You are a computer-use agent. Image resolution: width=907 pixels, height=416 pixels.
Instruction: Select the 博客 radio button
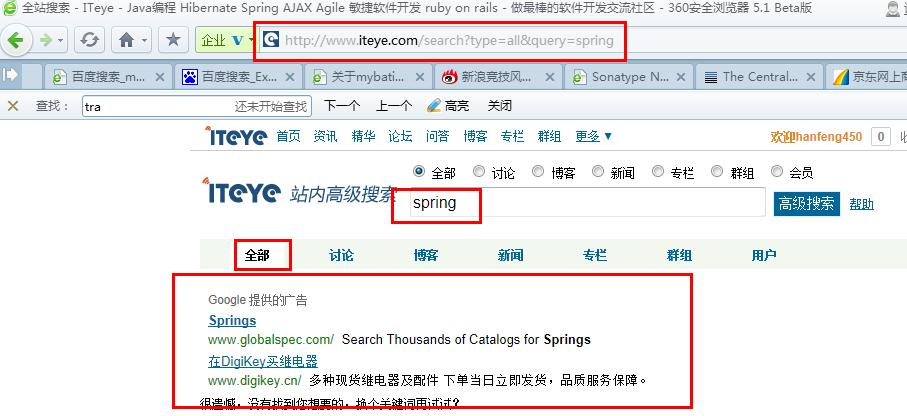pos(539,172)
